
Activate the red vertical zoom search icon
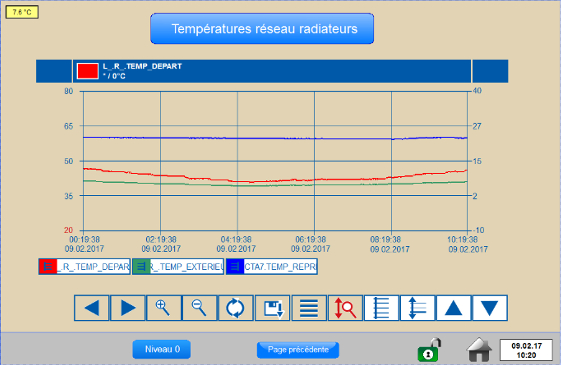click(x=345, y=308)
